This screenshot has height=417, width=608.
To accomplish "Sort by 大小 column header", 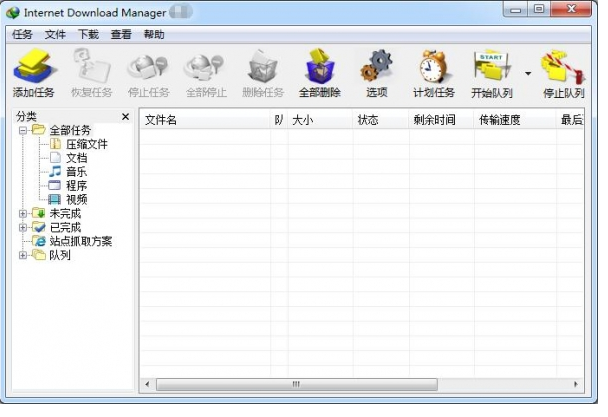I will point(320,120).
